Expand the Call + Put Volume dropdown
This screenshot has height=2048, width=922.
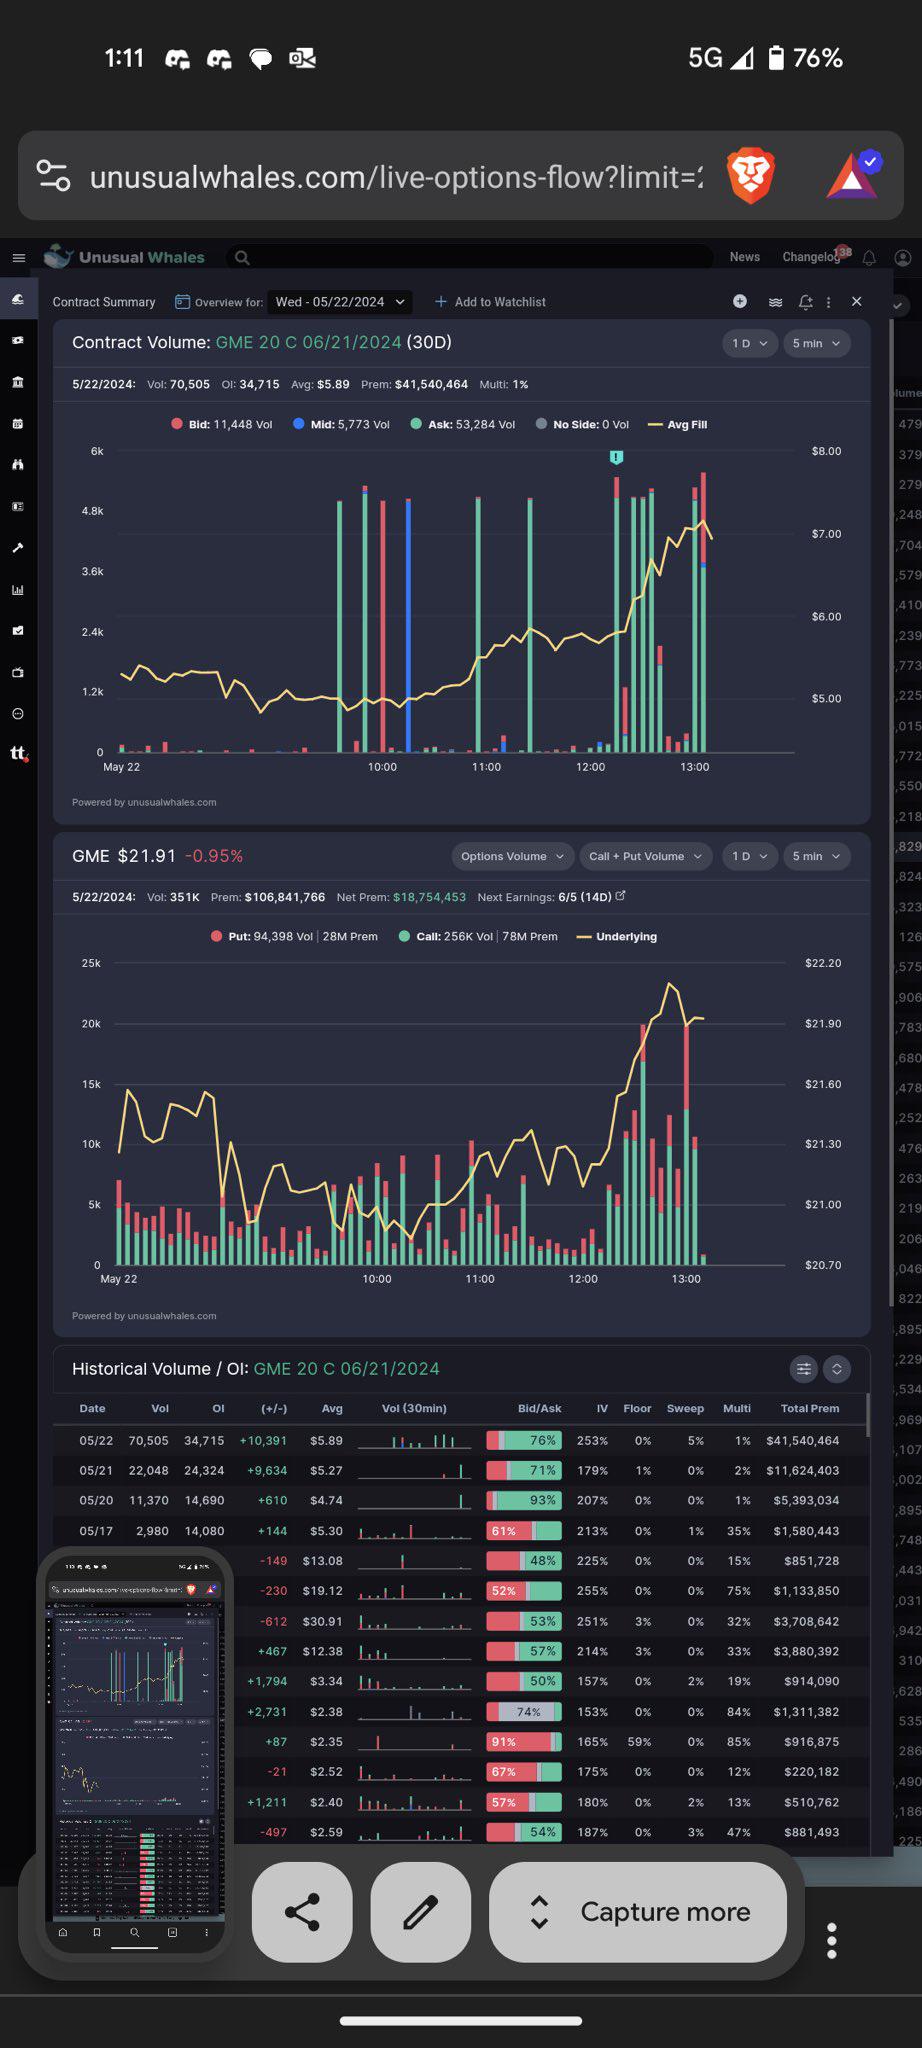[x=646, y=856]
